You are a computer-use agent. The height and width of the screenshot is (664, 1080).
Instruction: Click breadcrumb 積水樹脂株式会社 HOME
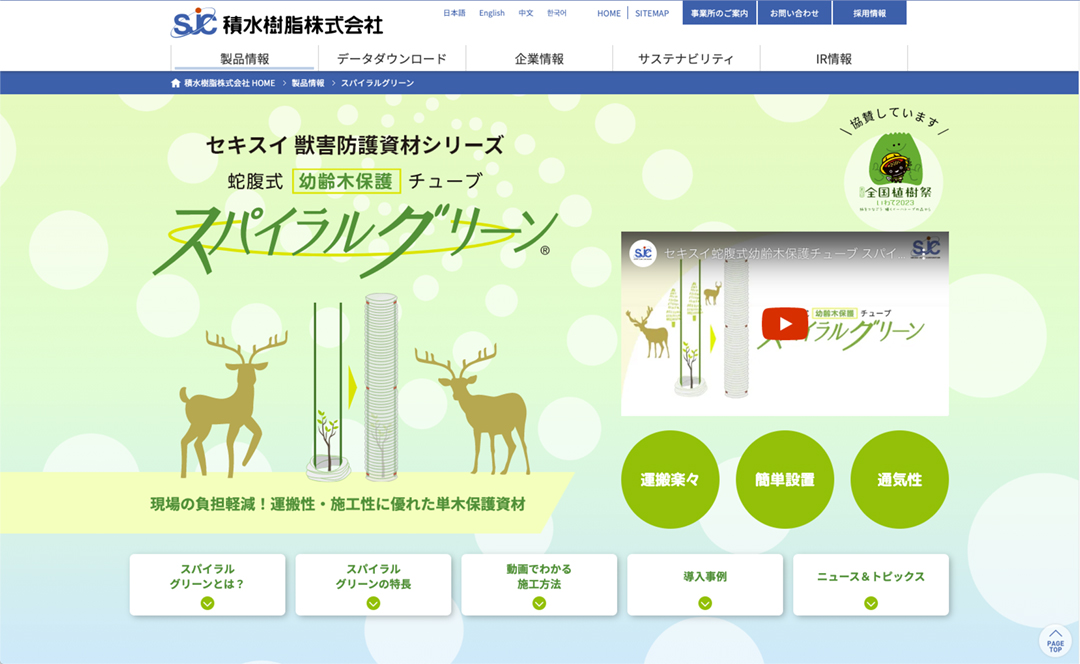229,83
